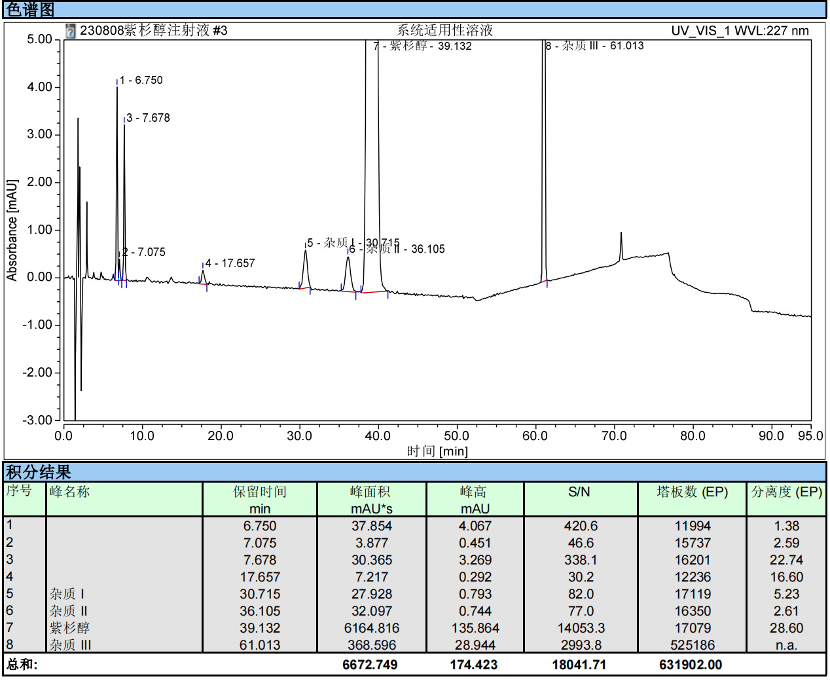Click the UV_VIS_1 WVL:227 nm channel label
830x686 pixels.
[x=740, y=31]
